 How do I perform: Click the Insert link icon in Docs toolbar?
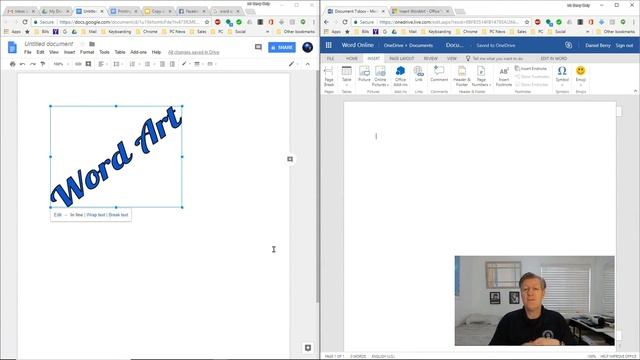coord(78,64)
